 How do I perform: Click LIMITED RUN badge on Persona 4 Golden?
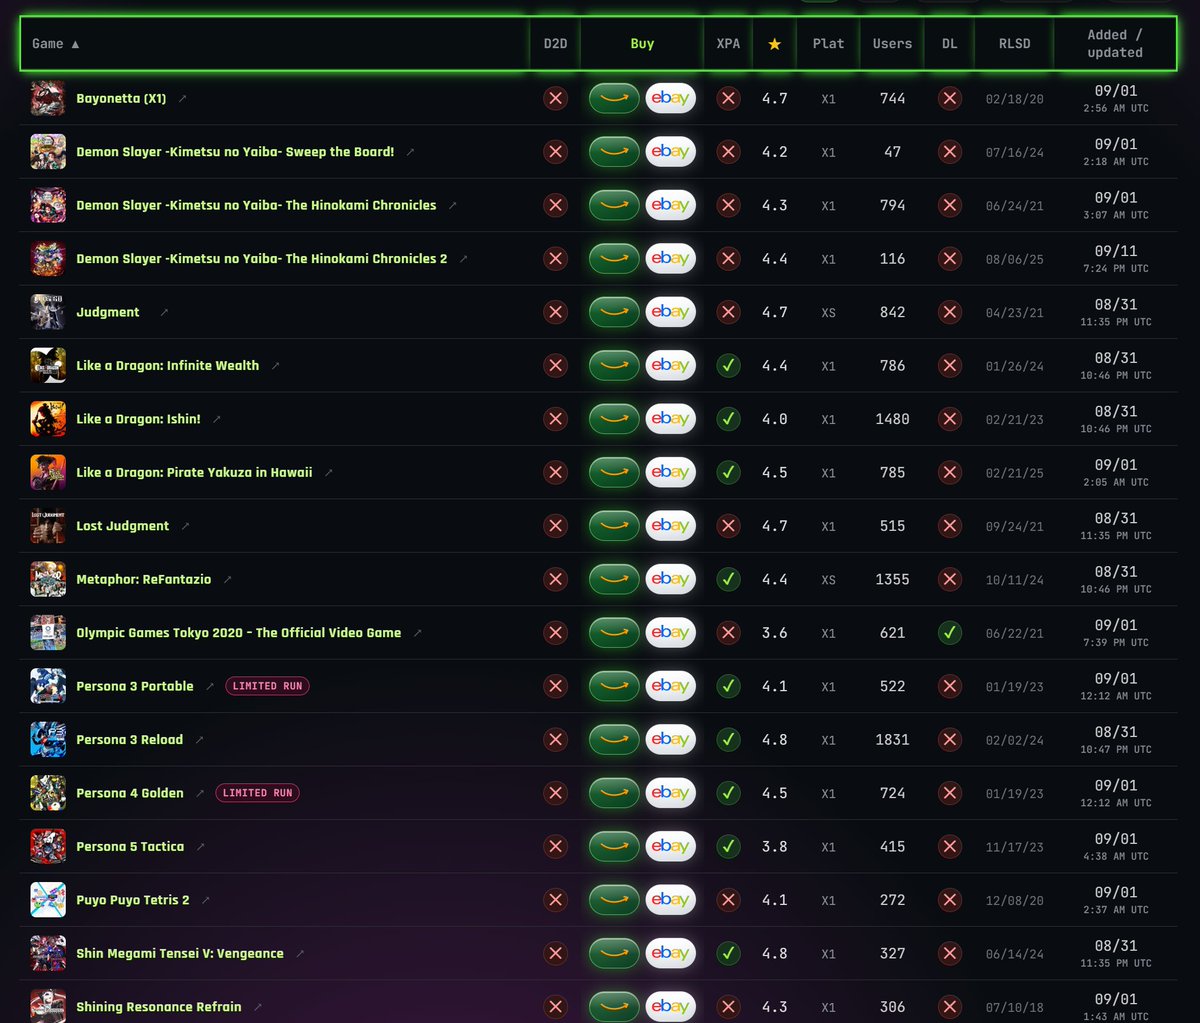click(257, 793)
